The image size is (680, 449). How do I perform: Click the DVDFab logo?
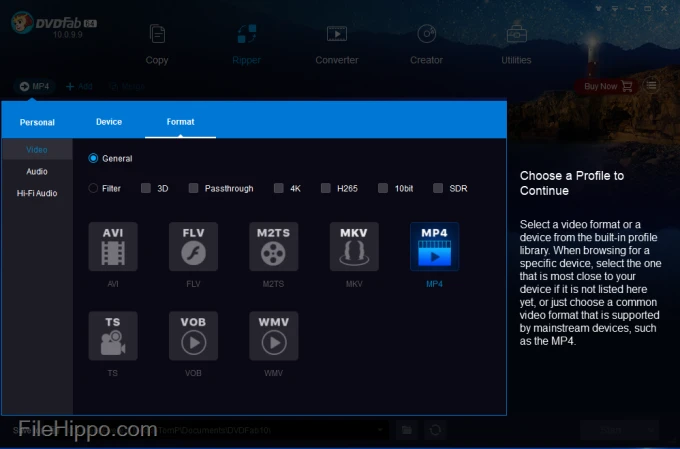coord(54,25)
